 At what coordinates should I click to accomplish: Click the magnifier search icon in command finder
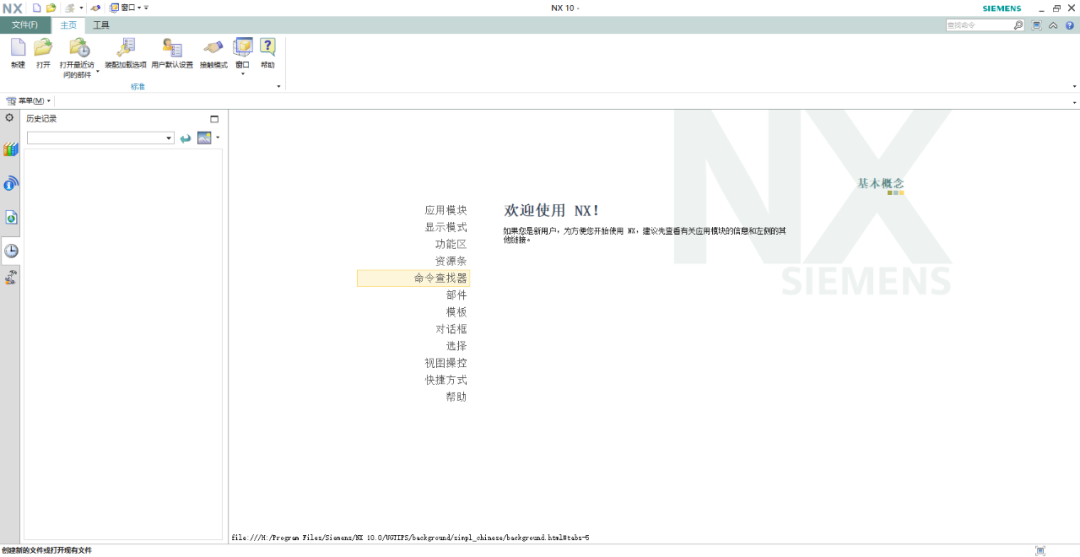pos(1019,25)
